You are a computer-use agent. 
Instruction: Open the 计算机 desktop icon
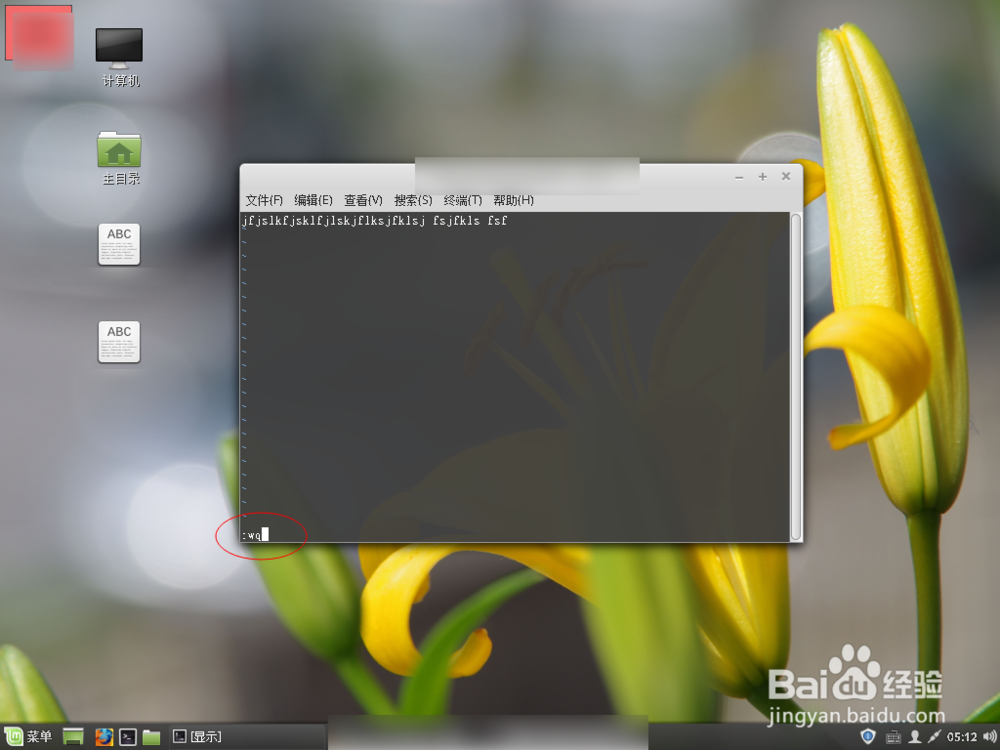pos(119,50)
